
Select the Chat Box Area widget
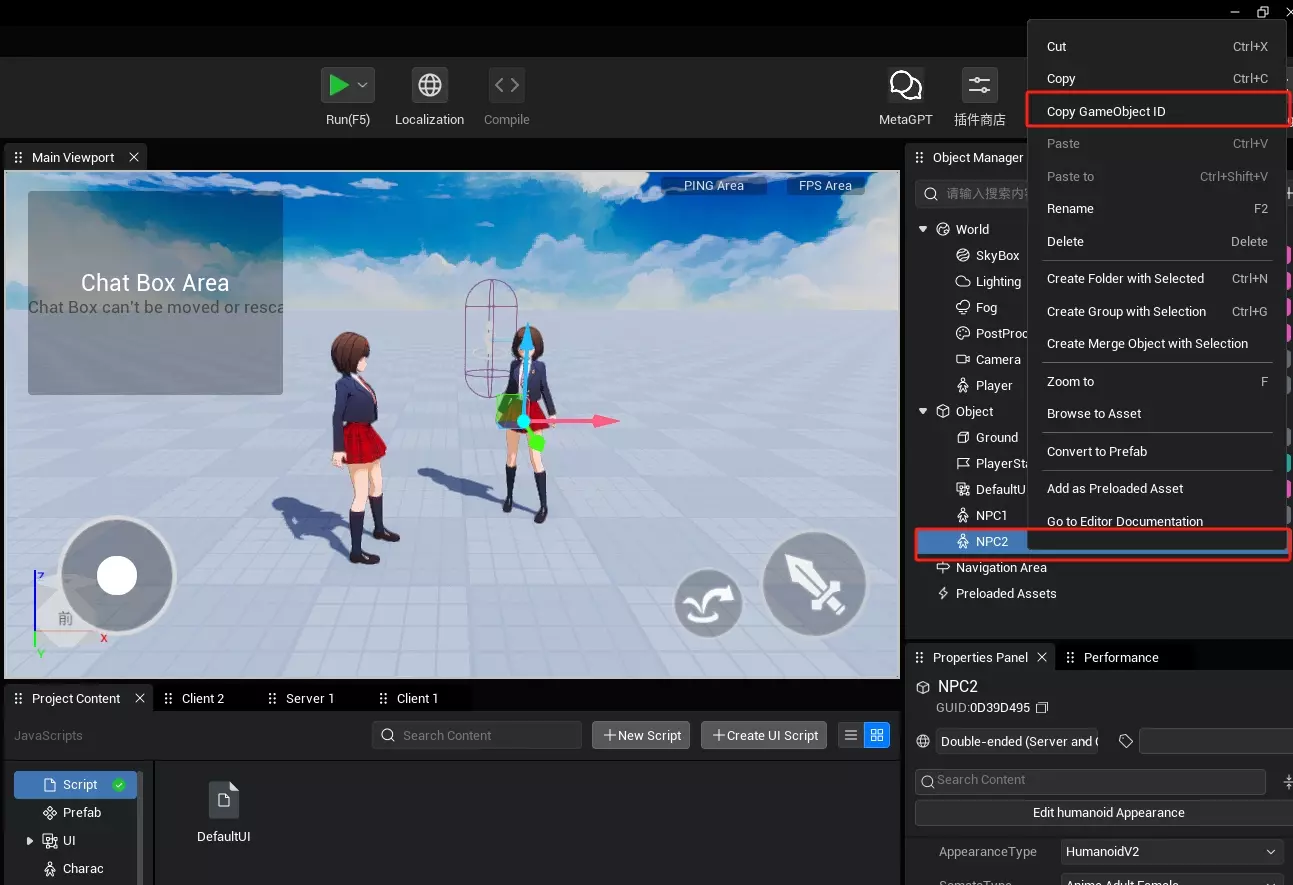click(155, 293)
